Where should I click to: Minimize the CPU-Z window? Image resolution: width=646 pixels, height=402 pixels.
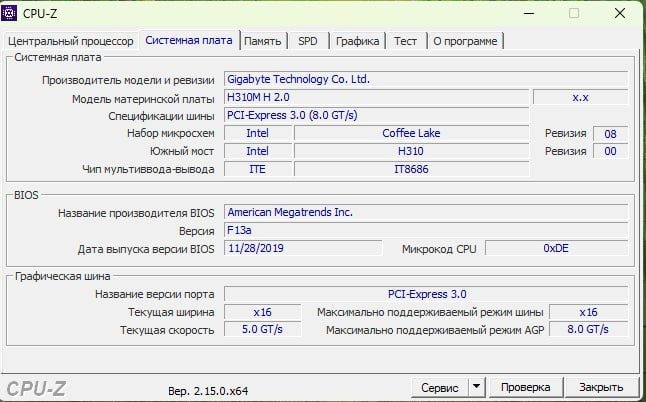tap(529, 13)
